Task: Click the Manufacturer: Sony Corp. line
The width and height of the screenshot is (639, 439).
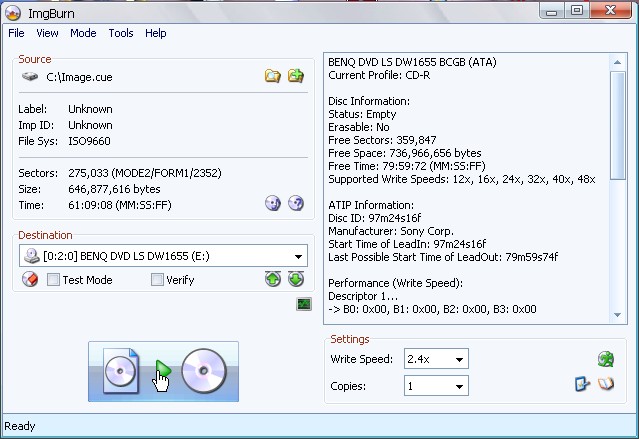Action: (391, 231)
